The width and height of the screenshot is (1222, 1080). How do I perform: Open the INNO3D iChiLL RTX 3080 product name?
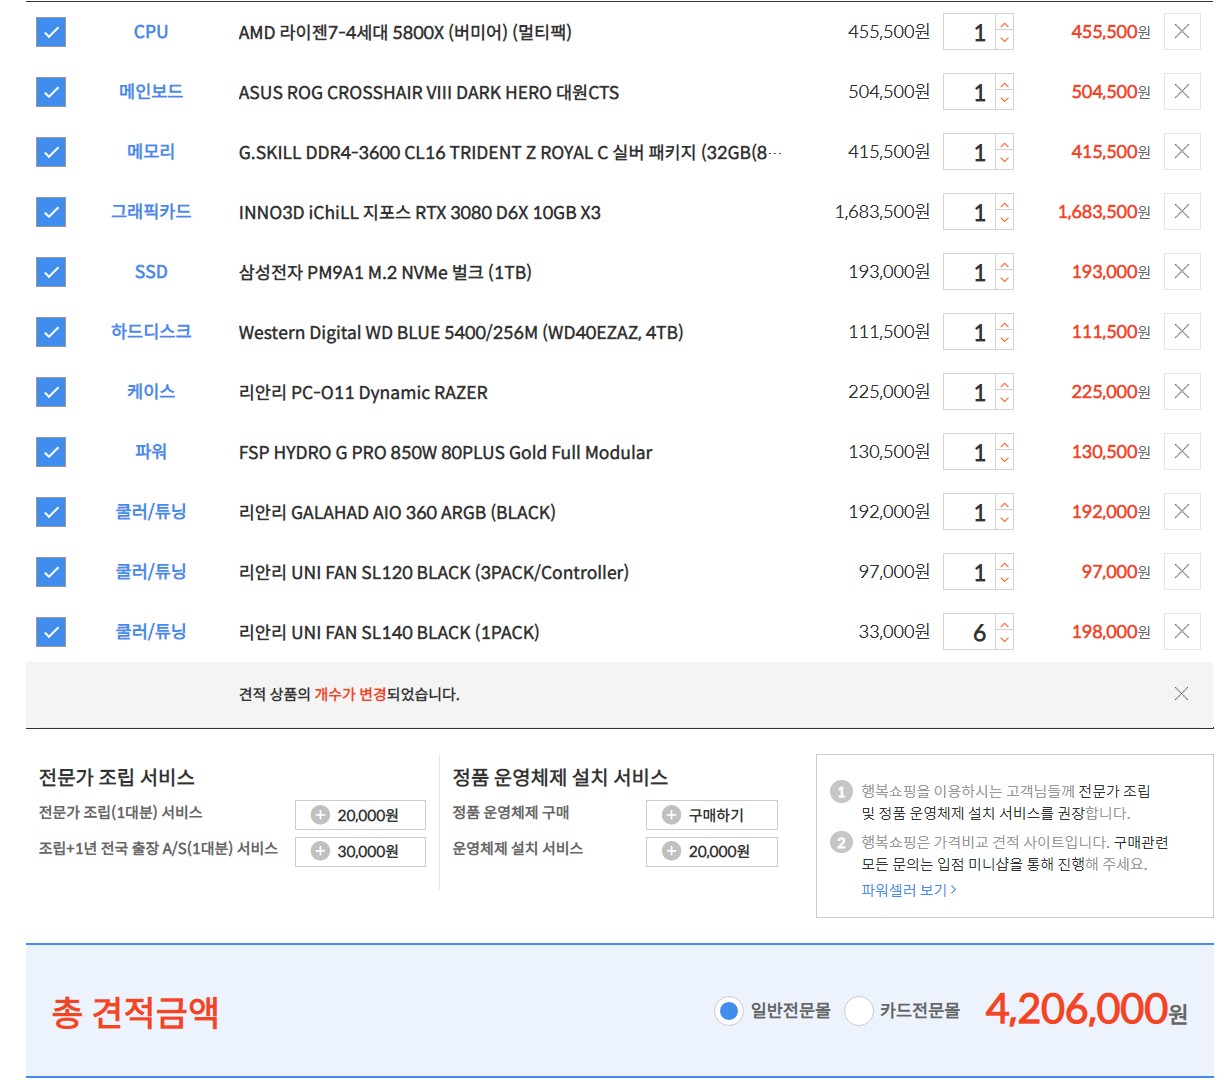pyautogui.click(x=420, y=212)
